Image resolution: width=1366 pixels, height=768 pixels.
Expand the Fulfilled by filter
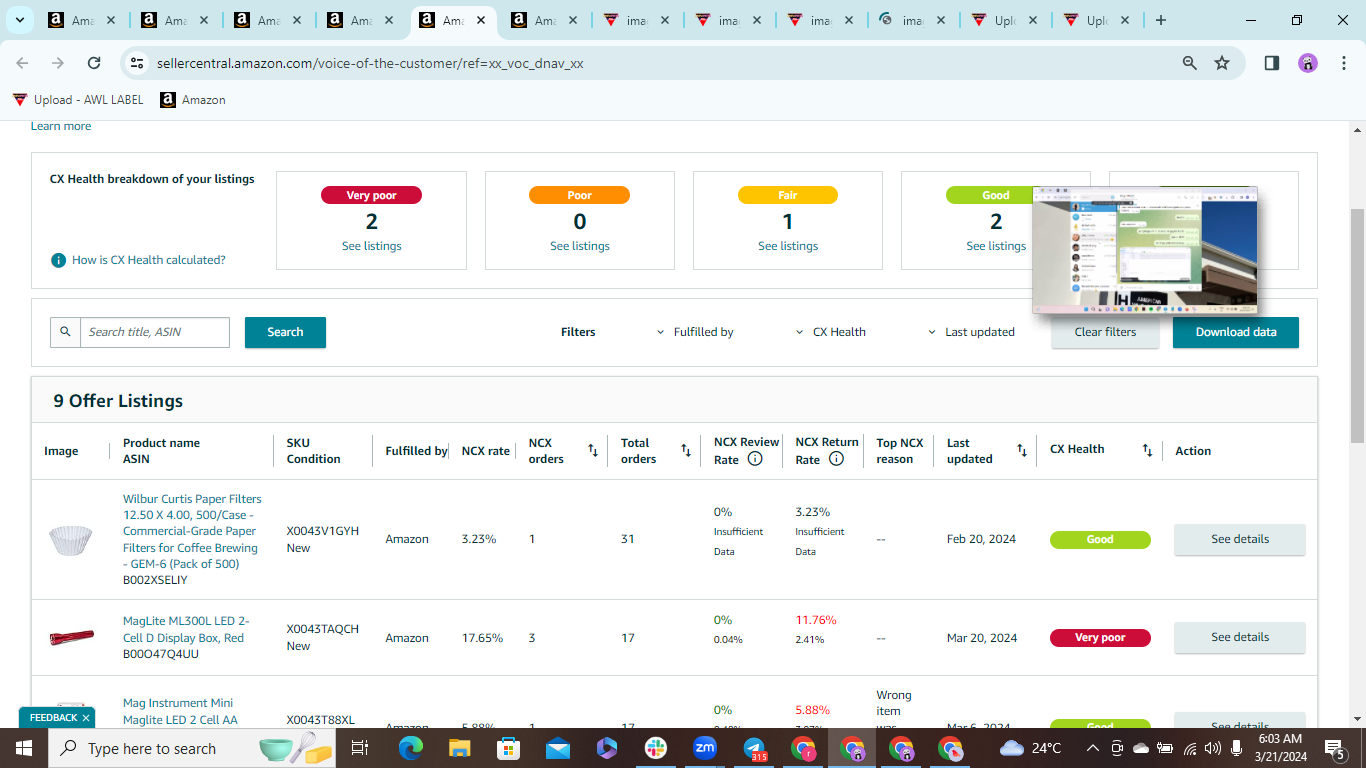pyautogui.click(x=696, y=332)
